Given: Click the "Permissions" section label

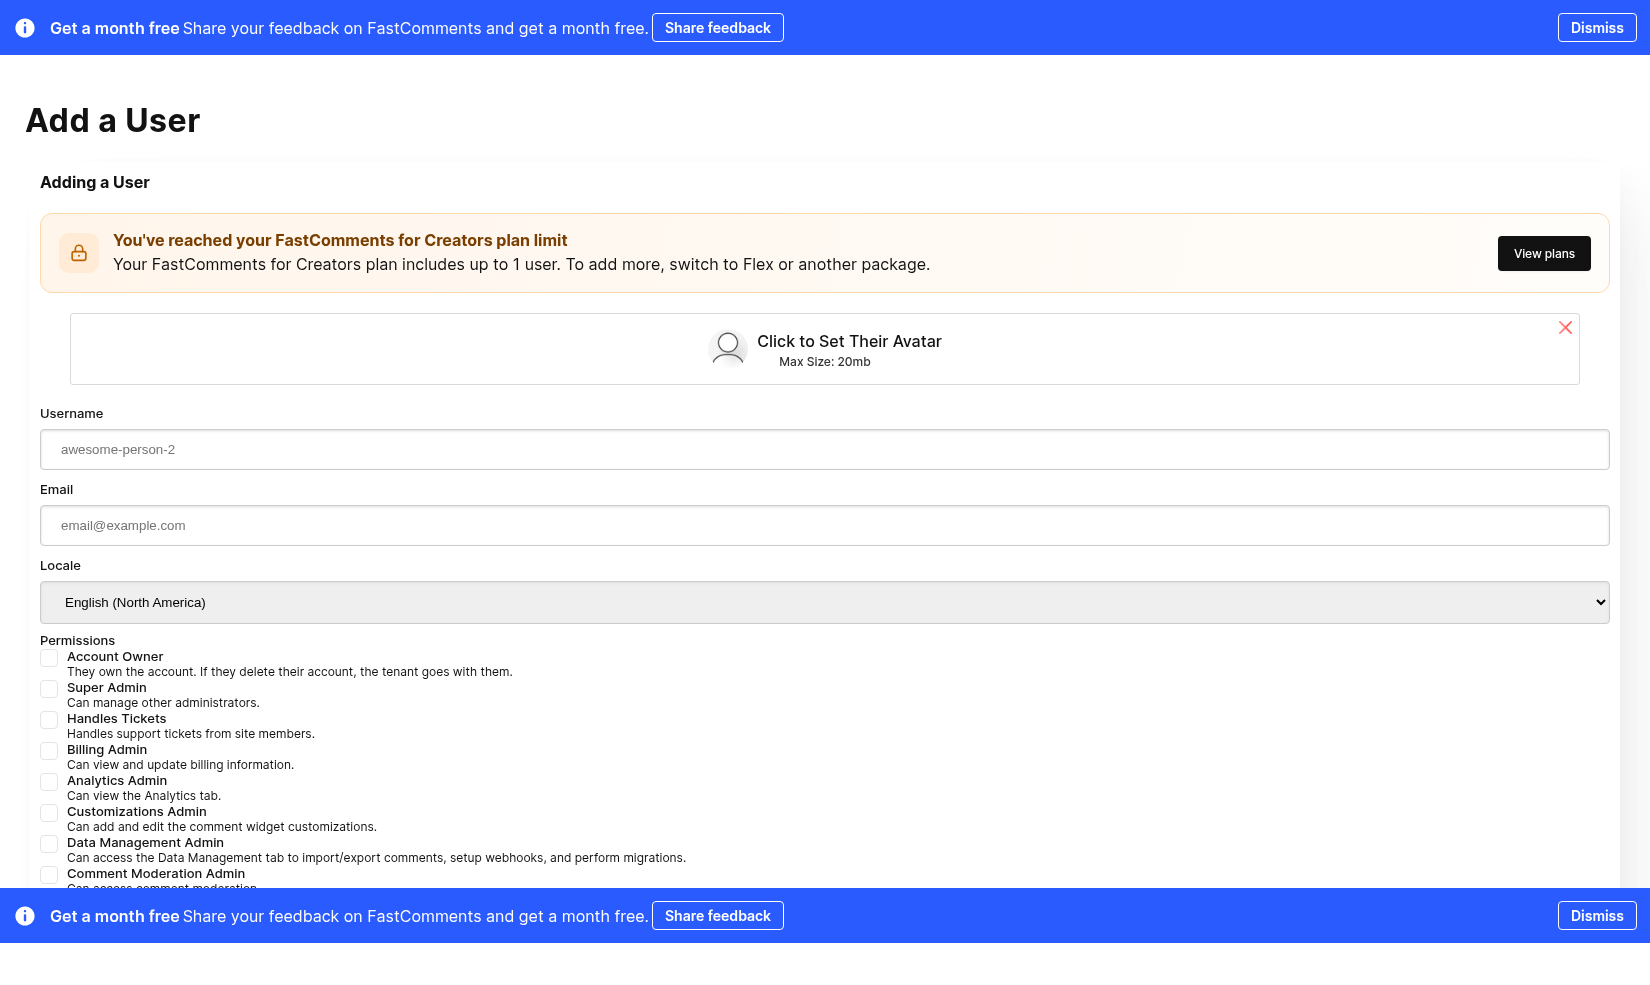Looking at the screenshot, I should coord(77,641).
